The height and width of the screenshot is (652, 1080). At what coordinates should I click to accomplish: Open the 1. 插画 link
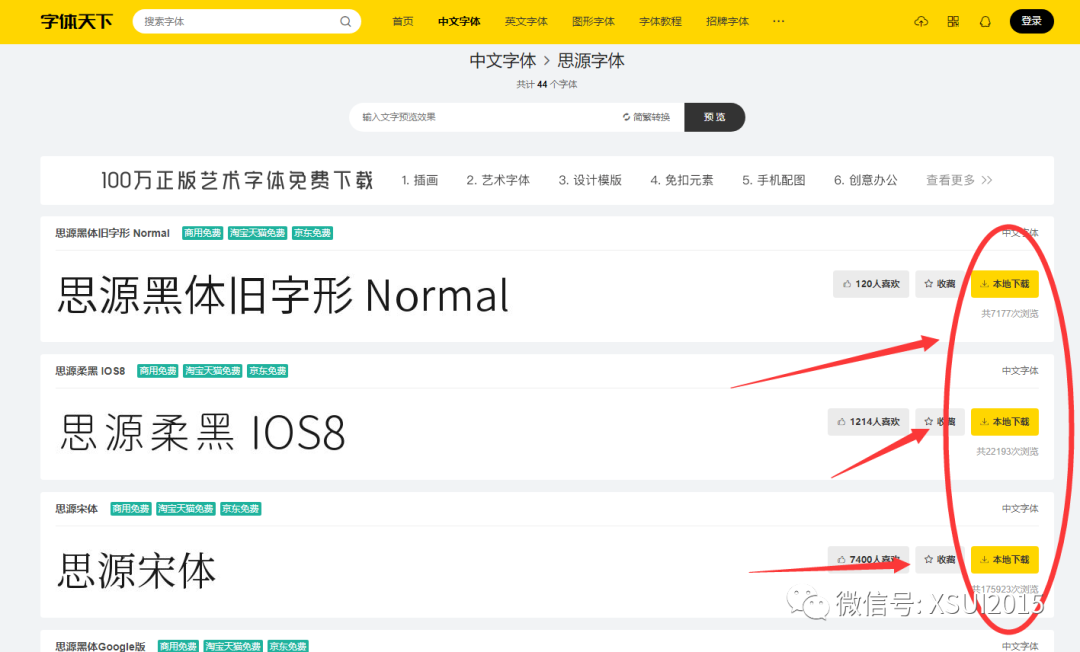419,180
